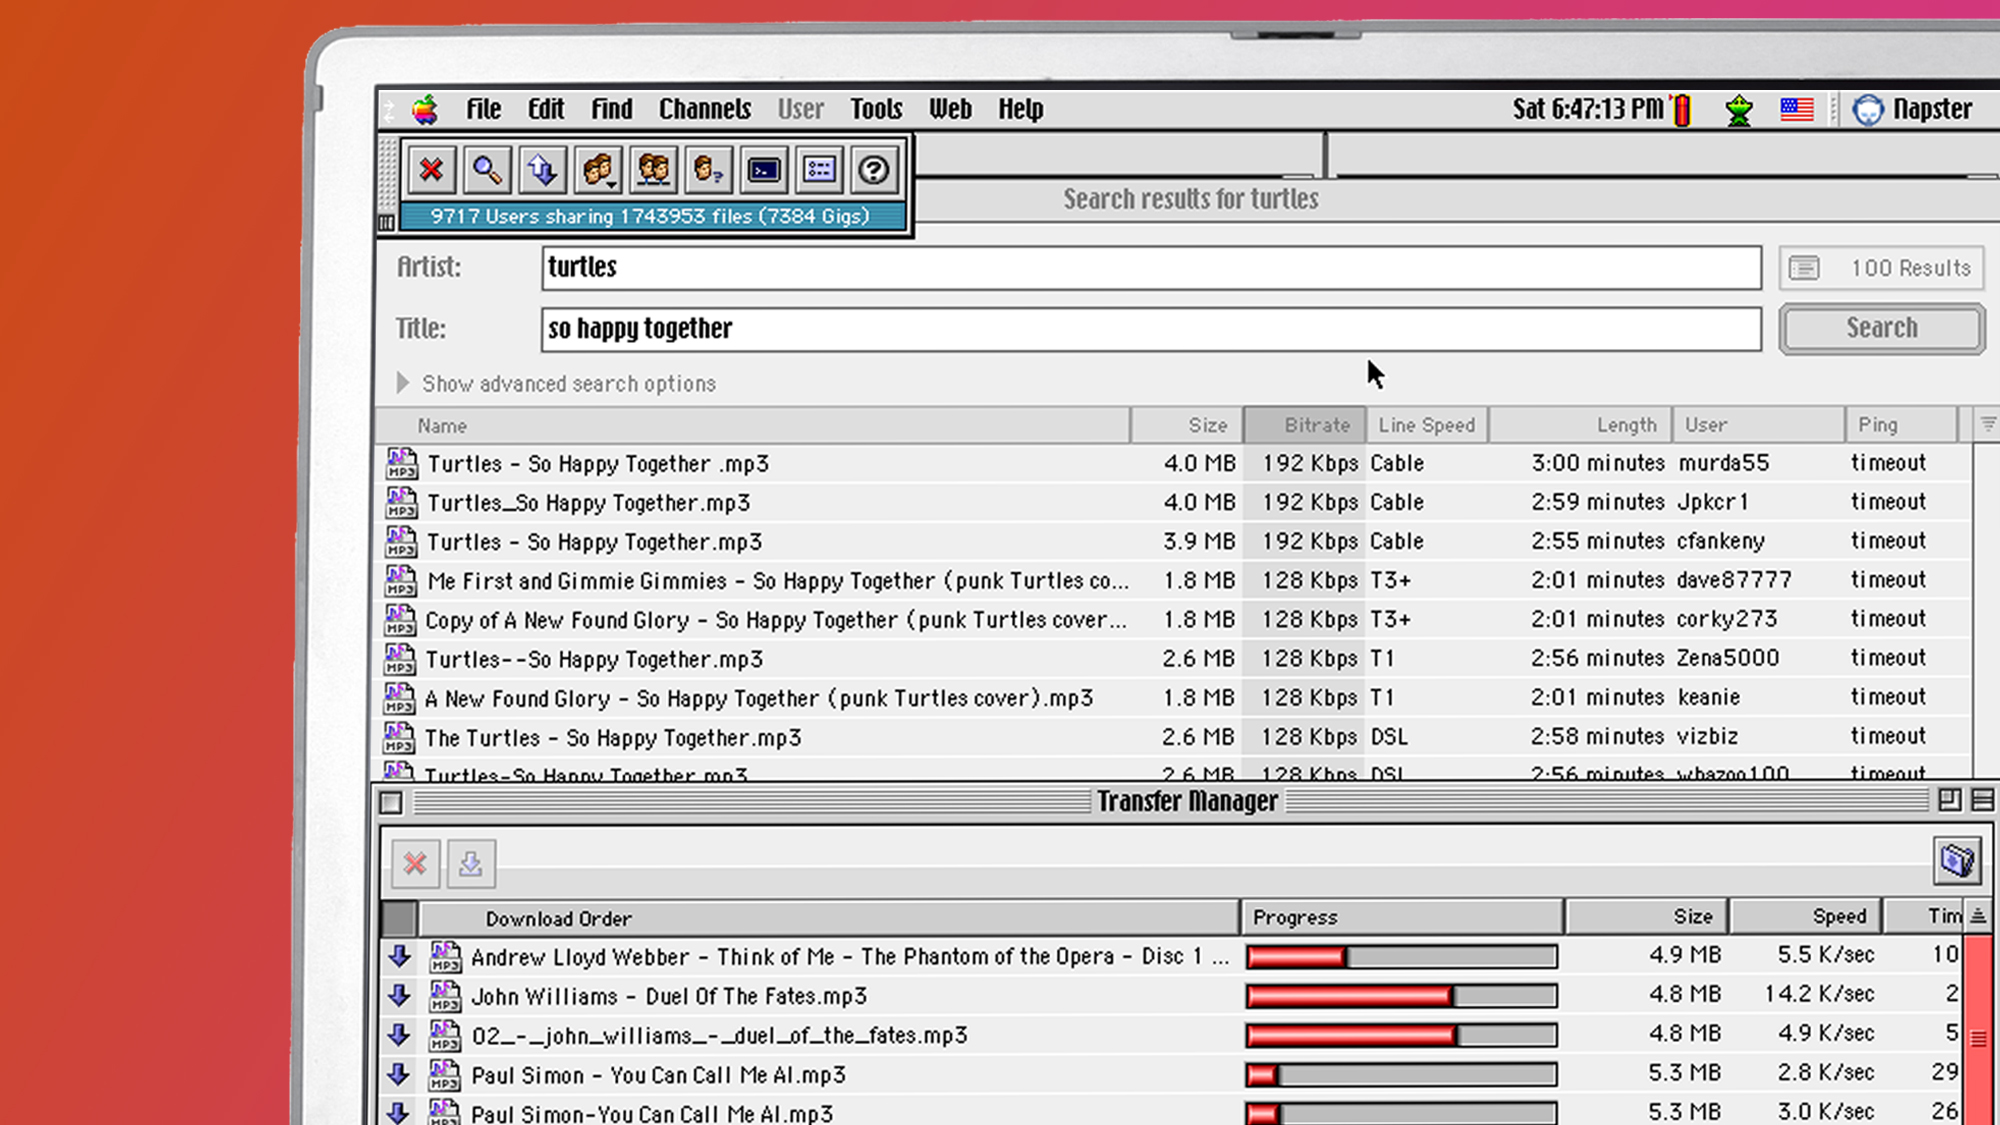Click the library/files icon in toolbar
2000x1125 pixels.
coord(819,168)
